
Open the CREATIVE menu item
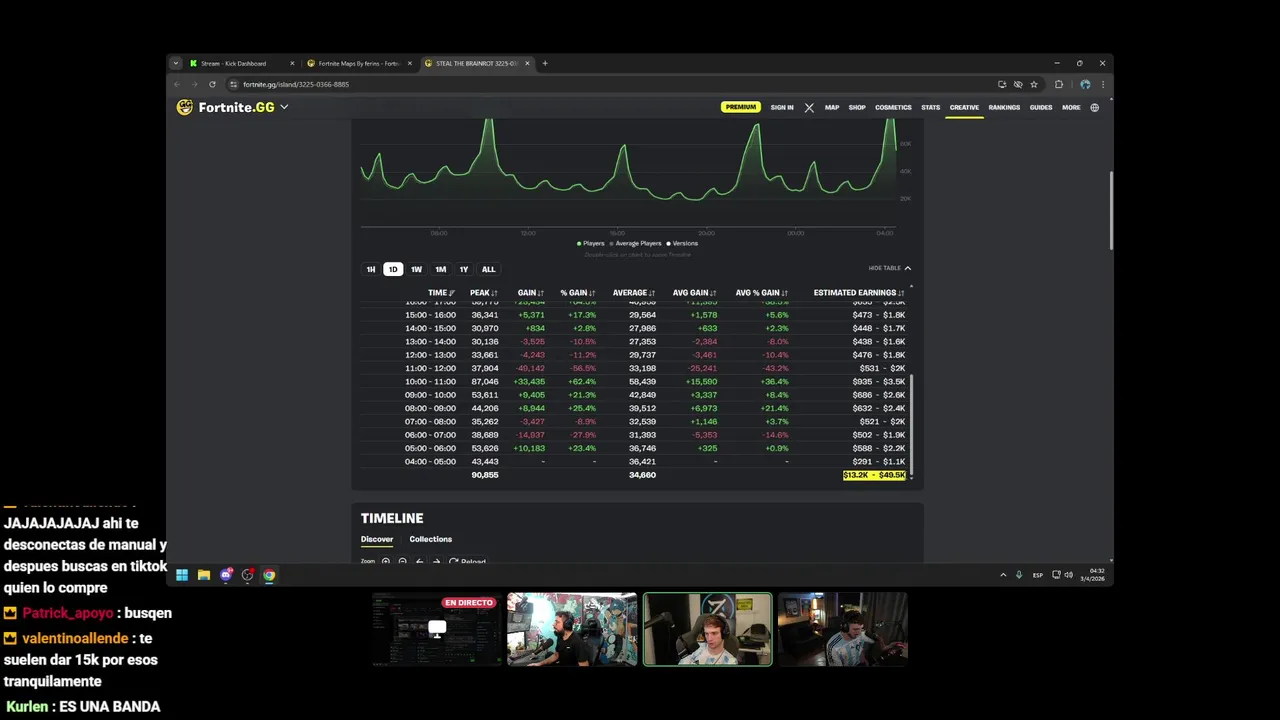pos(964,107)
